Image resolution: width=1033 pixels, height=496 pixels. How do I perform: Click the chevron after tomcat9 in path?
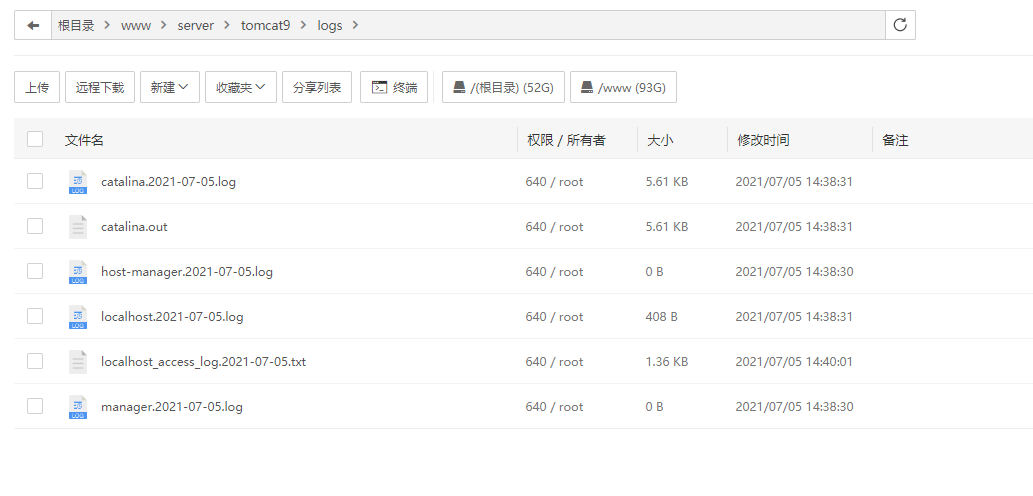coord(303,26)
